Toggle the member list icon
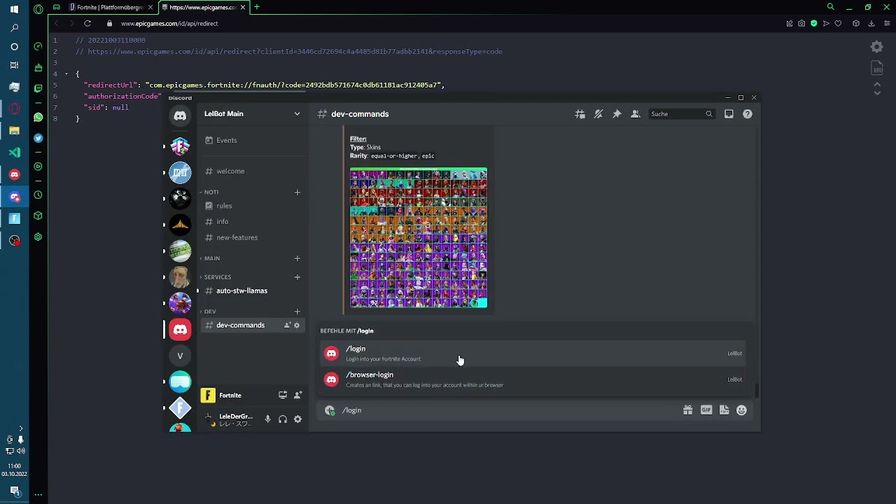 [x=635, y=114]
